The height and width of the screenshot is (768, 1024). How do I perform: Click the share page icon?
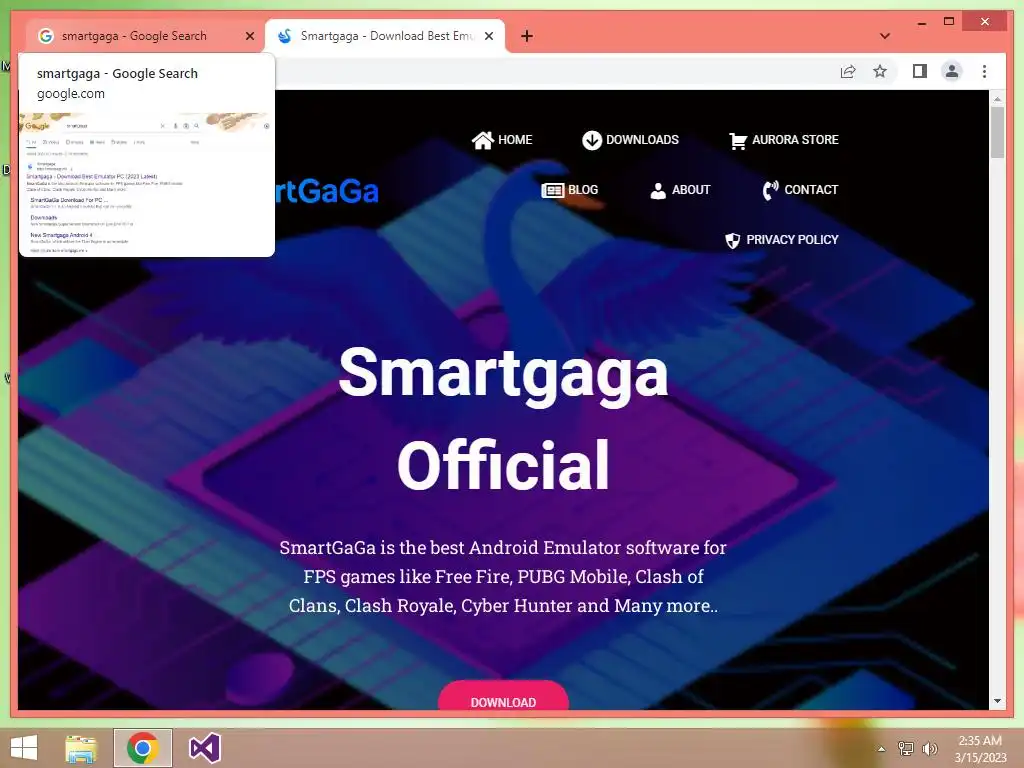click(x=848, y=71)
